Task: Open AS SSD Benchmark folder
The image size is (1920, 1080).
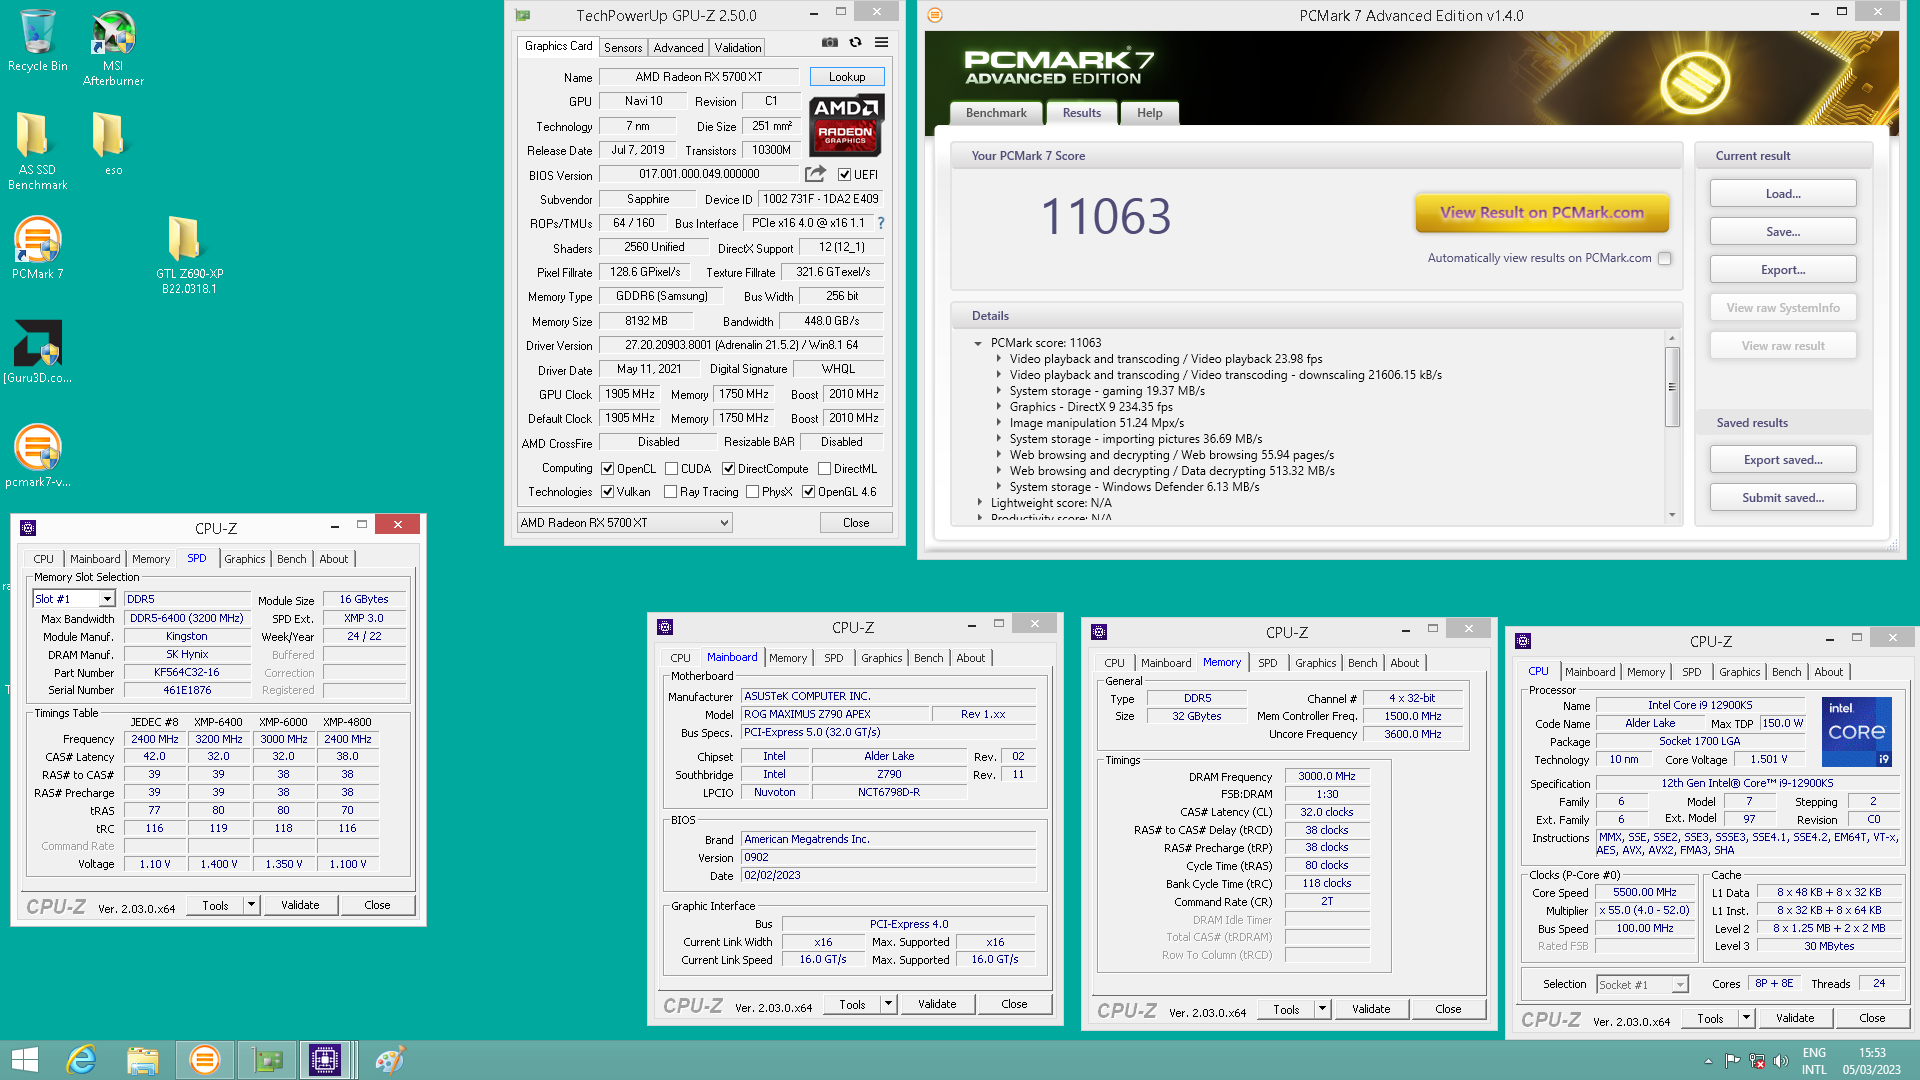Action: [38, 150]
